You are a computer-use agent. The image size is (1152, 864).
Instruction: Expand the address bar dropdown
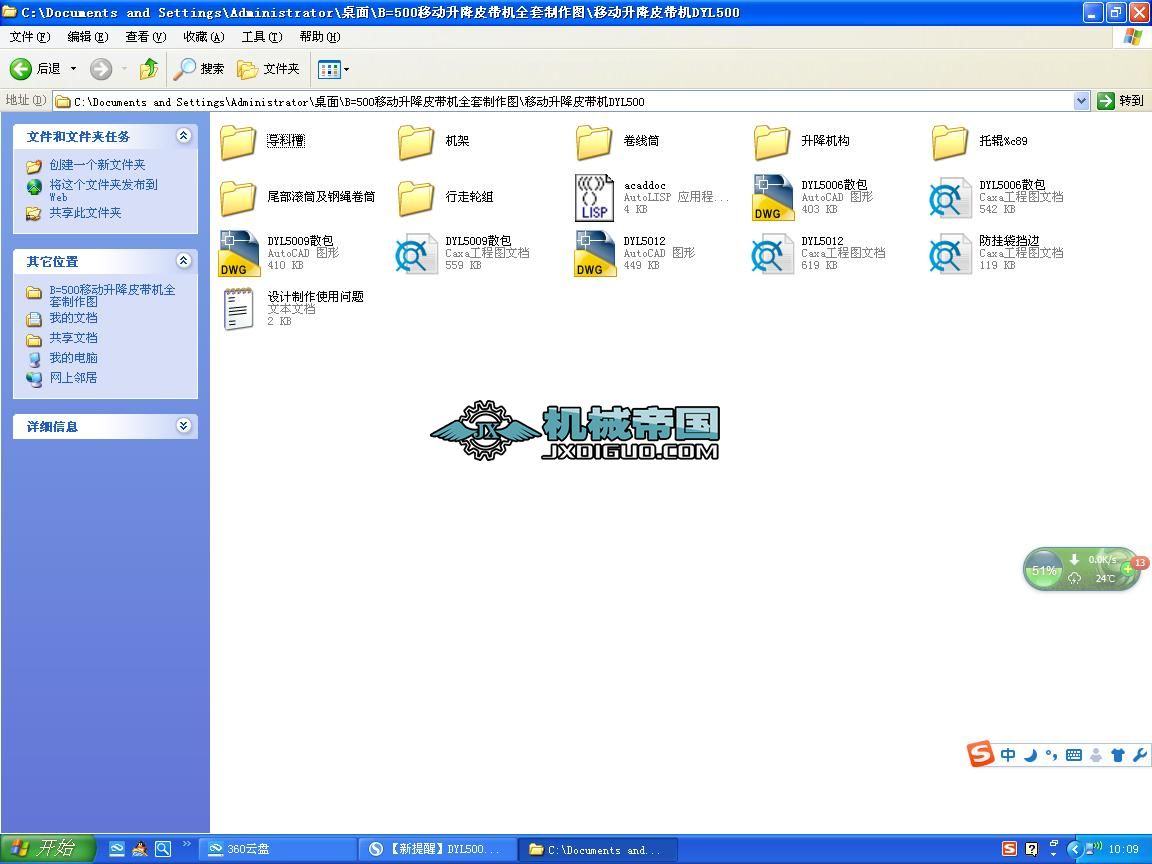(1081, 101)
